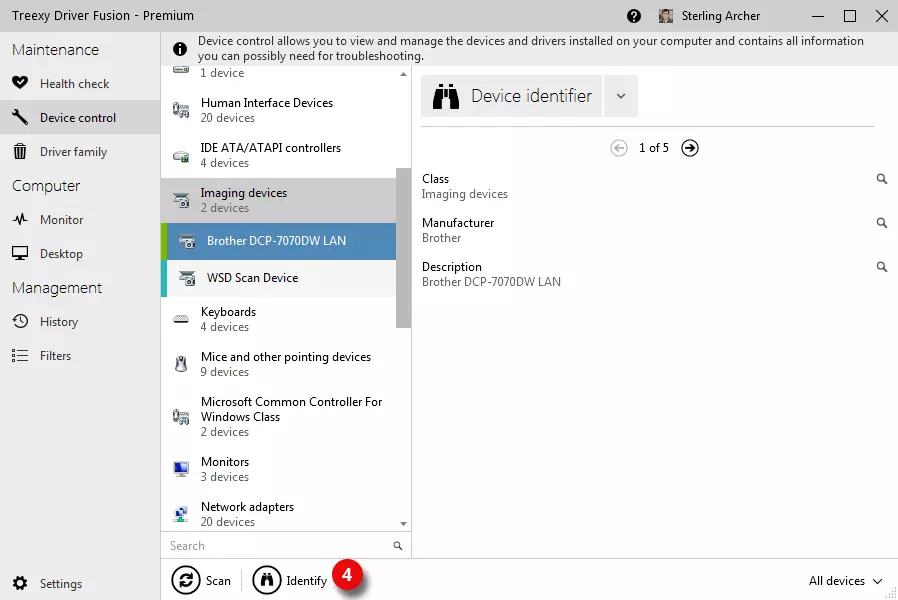Click the '1 of 5' page indicator
898x600 pixels.
pyautogui.click(x=653, y=148)
